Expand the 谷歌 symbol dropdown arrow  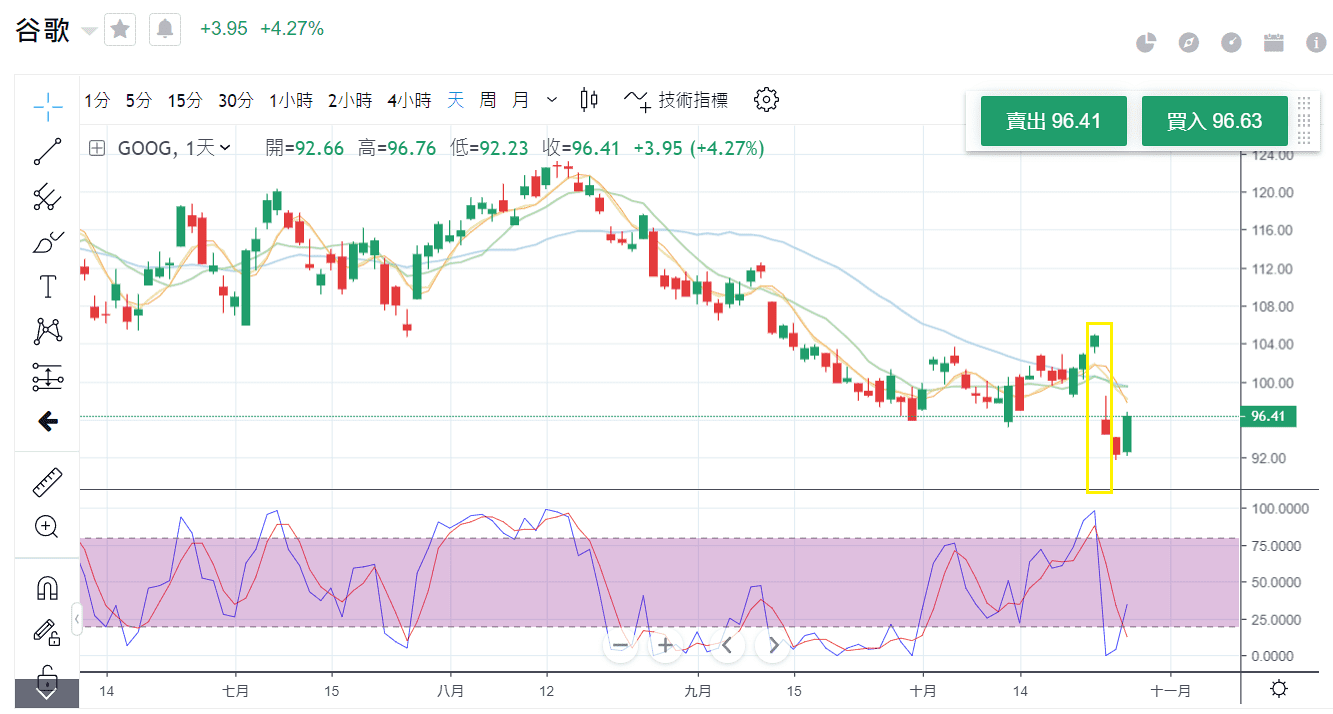pyautogui.click(x=89, y=31)
